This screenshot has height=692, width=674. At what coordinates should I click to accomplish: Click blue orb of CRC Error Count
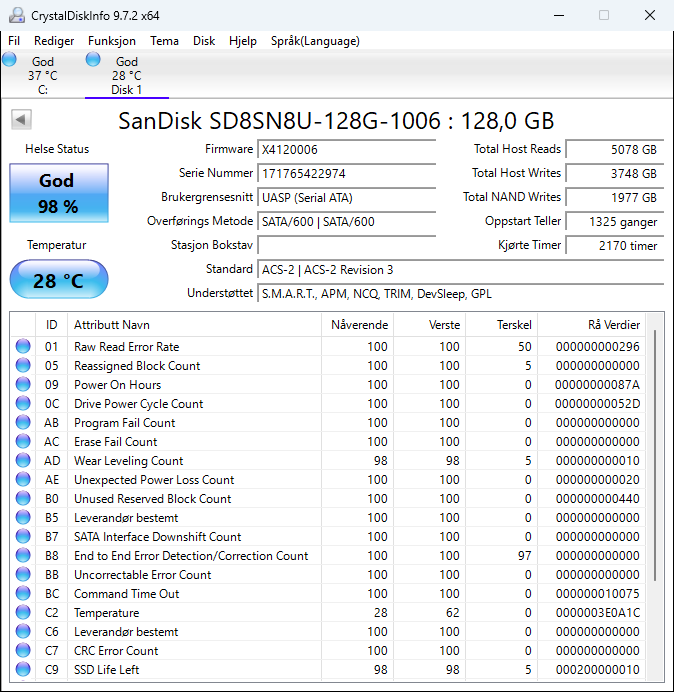pos(23,650)
